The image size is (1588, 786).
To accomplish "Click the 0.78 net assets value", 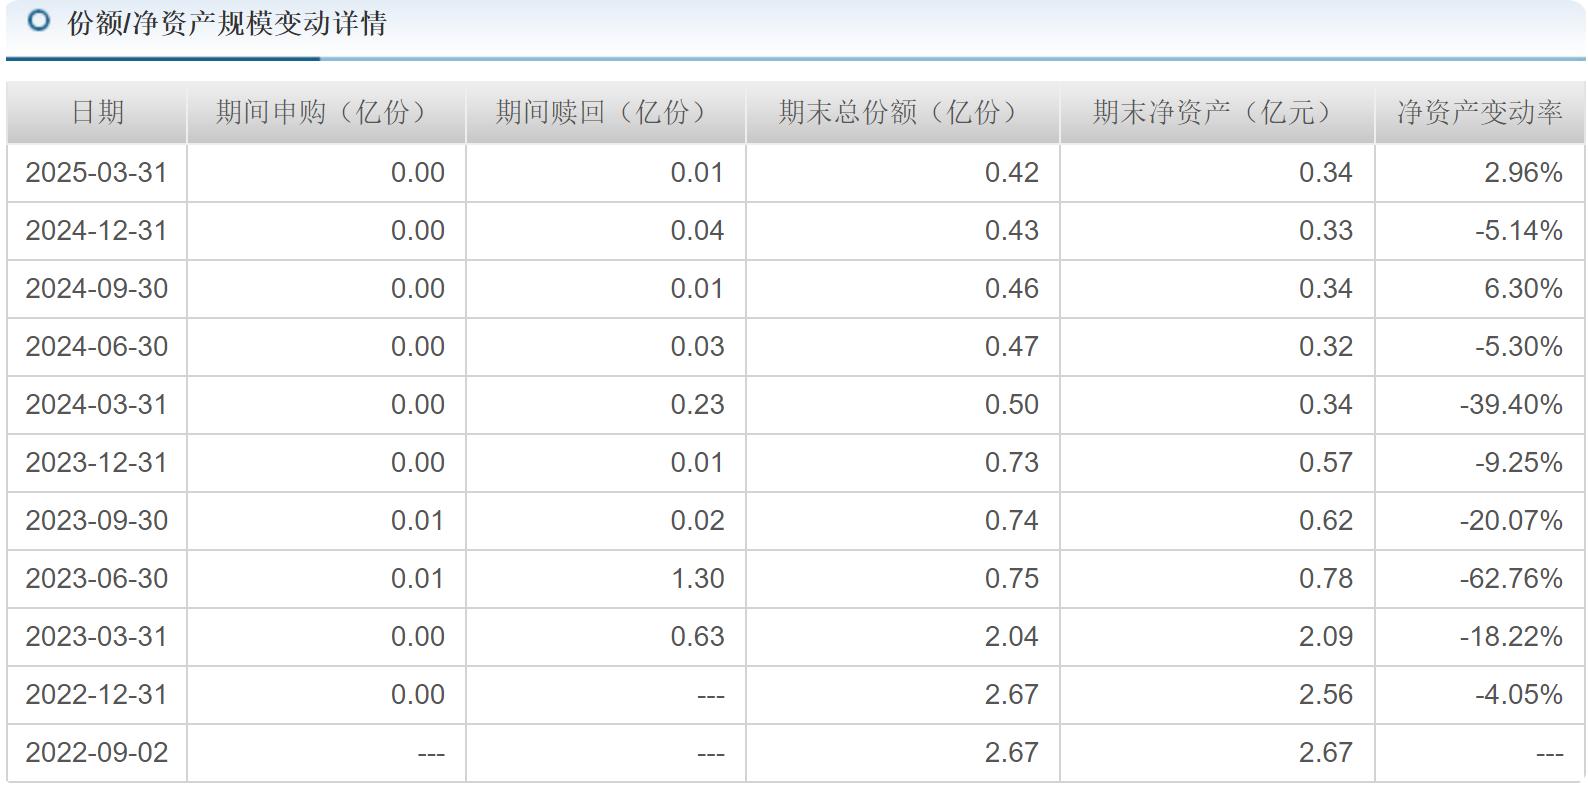I will click(x=1325, y=579).
